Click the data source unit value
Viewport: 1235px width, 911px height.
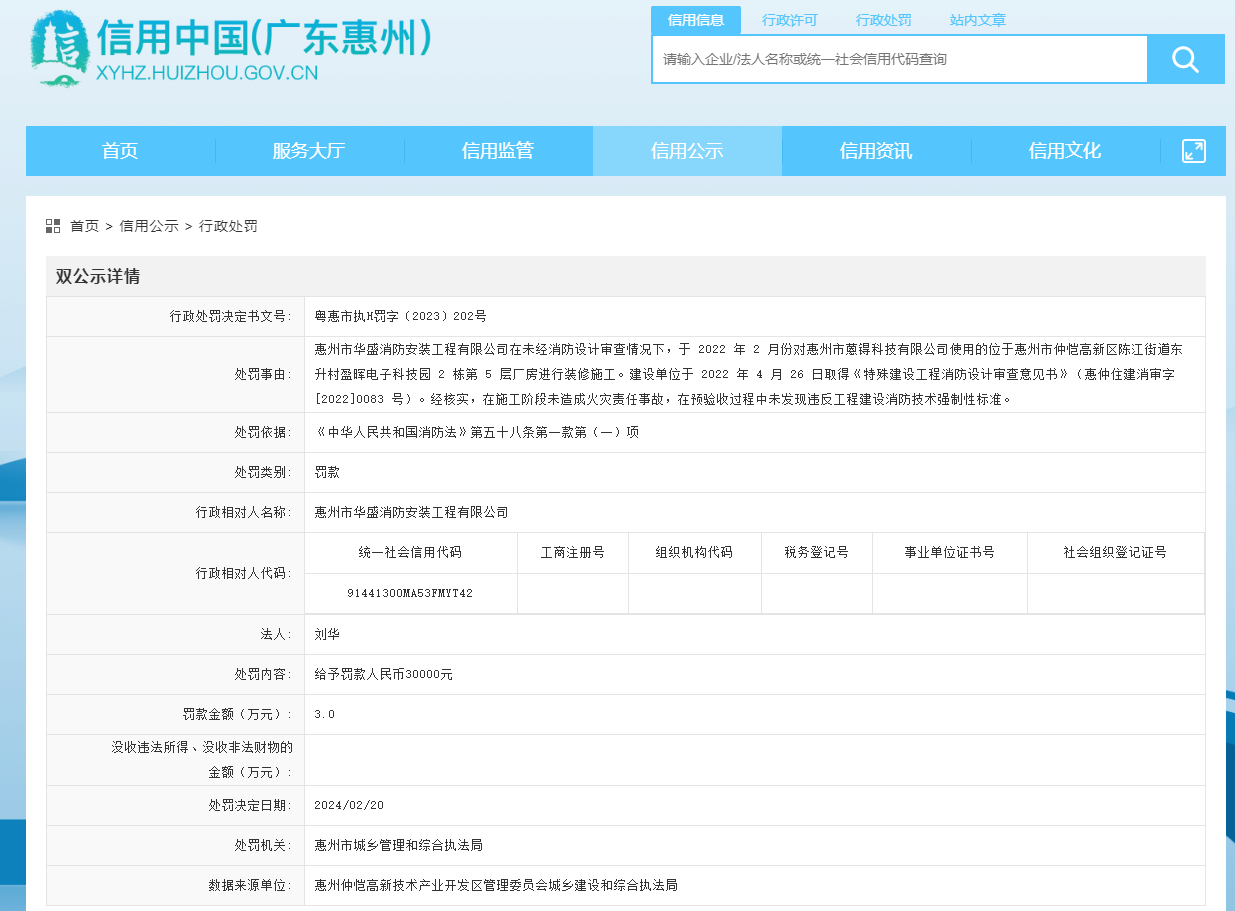pos(496,885)
